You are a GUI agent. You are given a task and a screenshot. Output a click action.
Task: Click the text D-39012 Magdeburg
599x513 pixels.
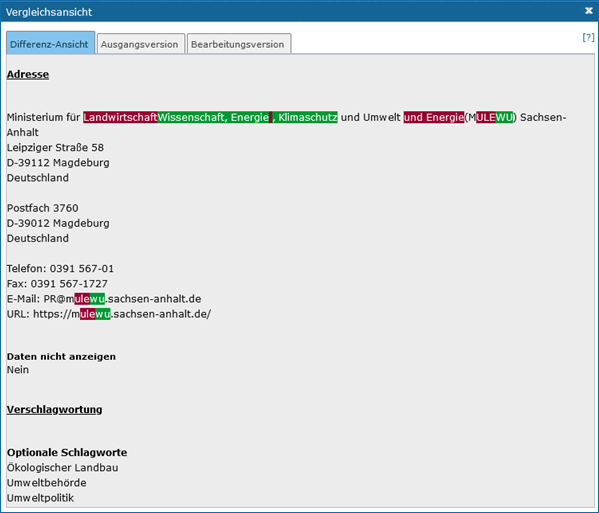(58, 223)
